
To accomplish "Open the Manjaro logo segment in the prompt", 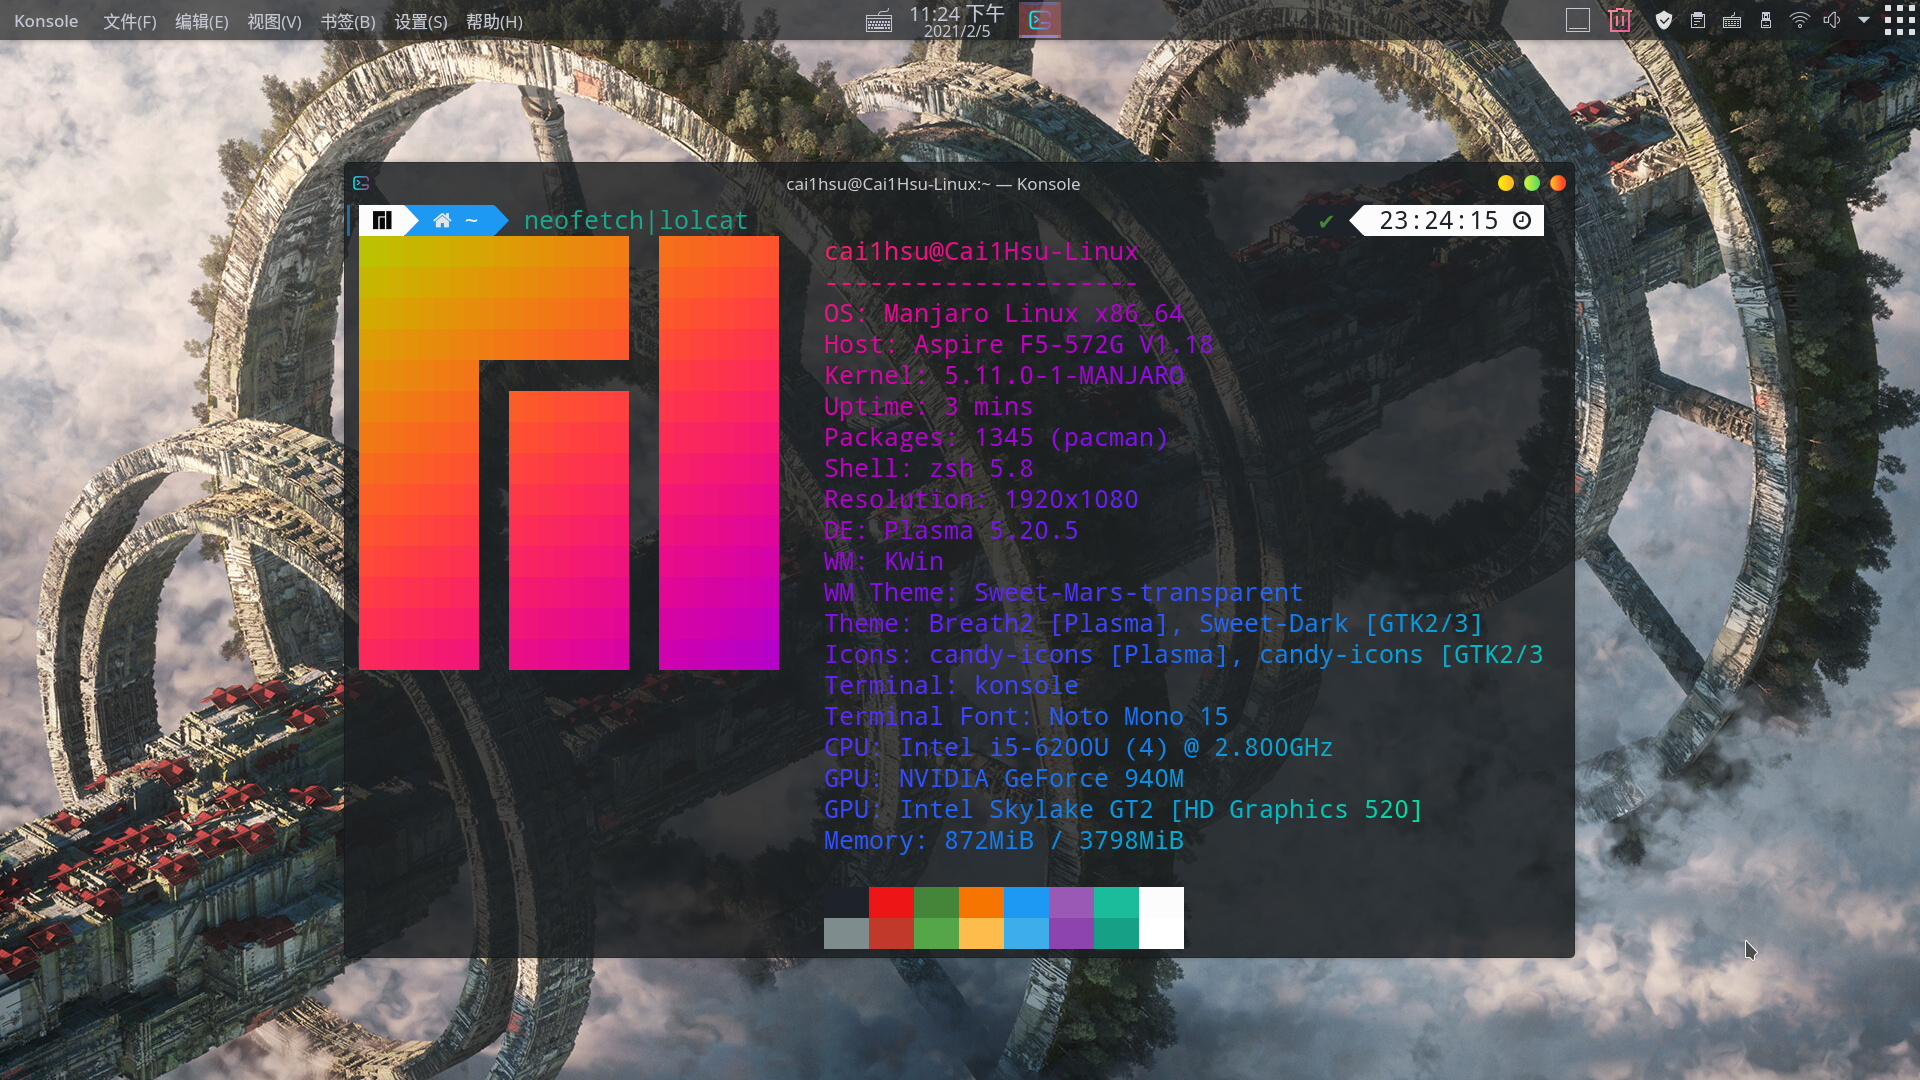I will 383,220.
